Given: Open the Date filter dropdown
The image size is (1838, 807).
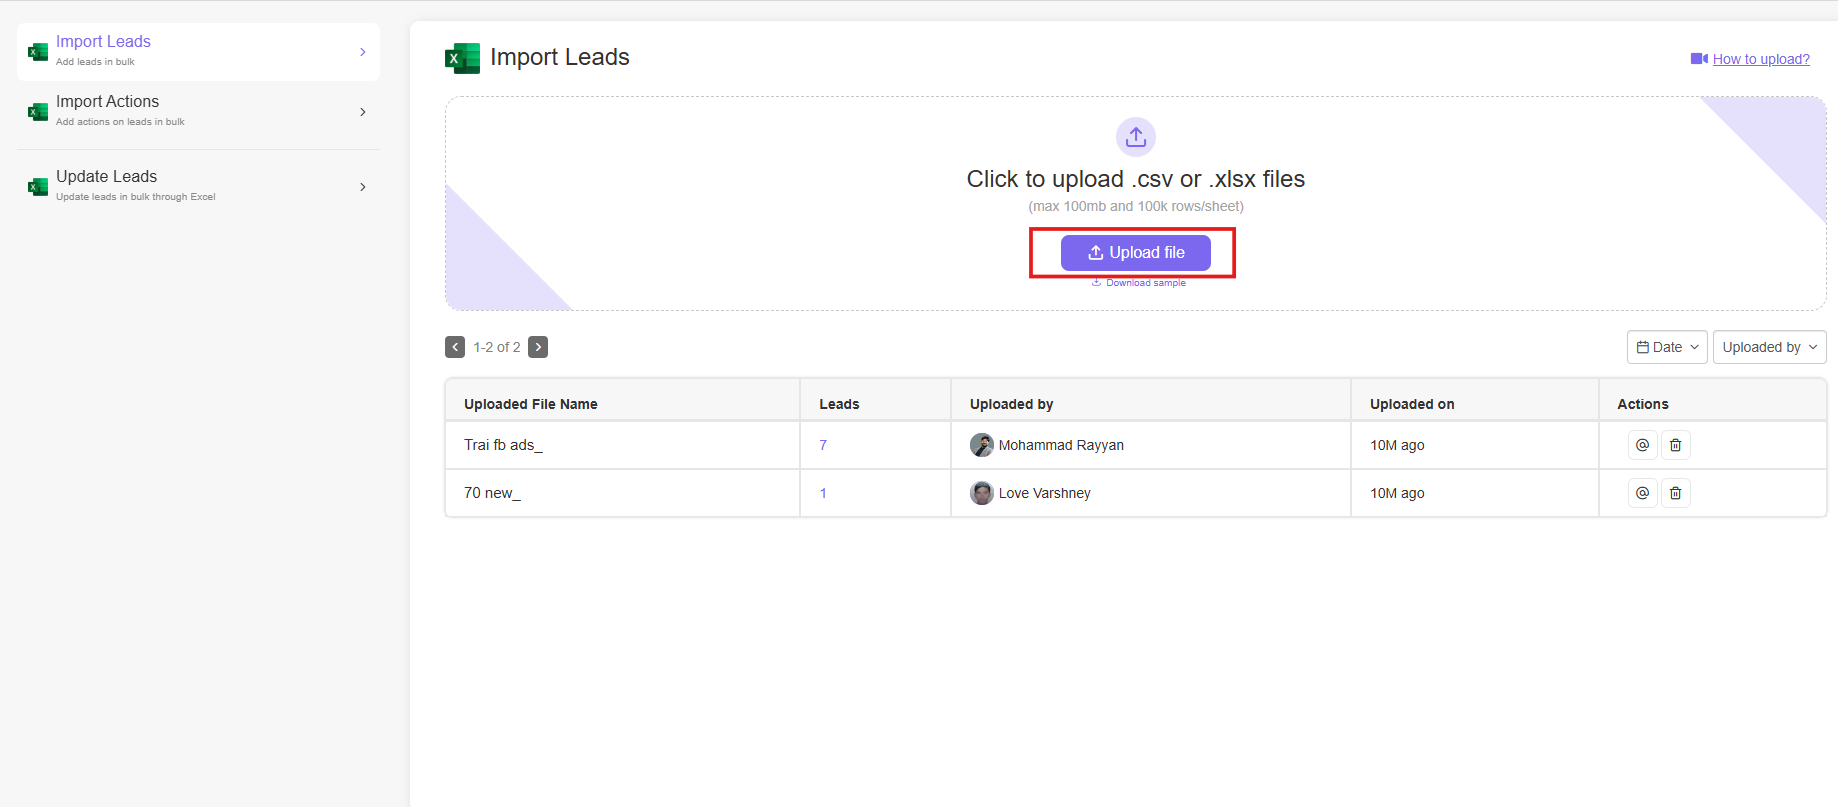Looking at the screenshot, I should 1667,347.
